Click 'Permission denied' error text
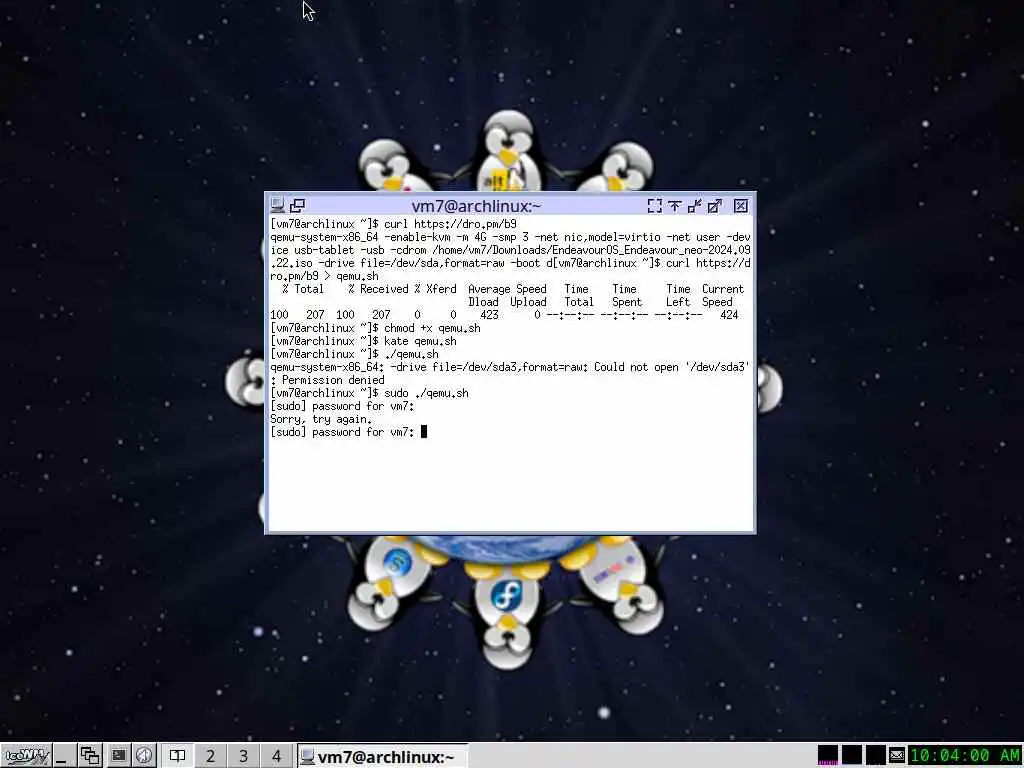The image size is (1024, 768). tap(333, 380)
